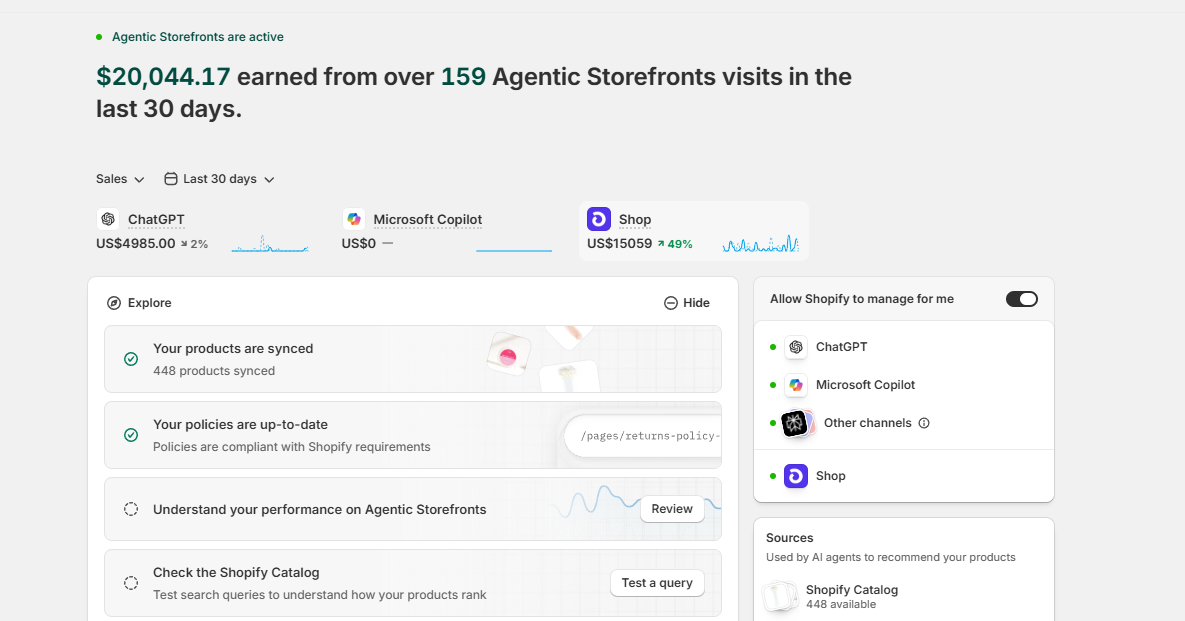Image resolution: width=1185 pixels, height=621 pixels.
Task: Click the US$0 Copilot sales value
Action: click(x=358, y=244)
